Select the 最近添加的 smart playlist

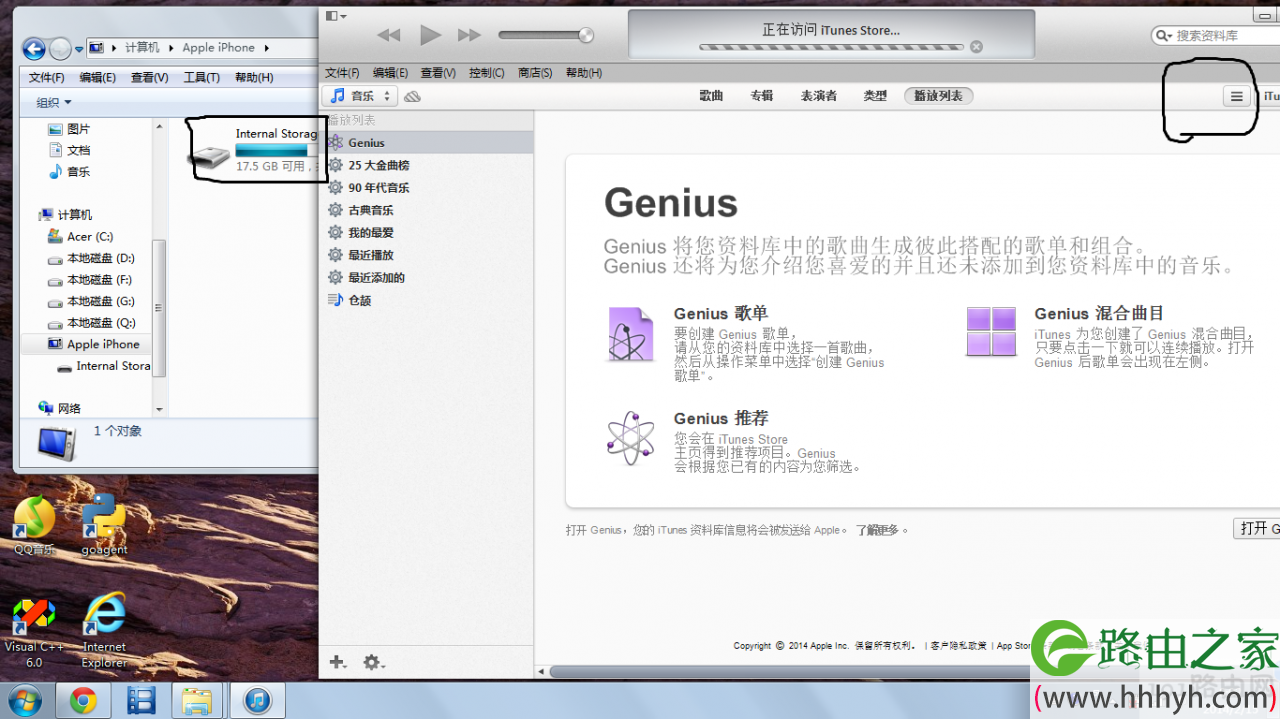[426, 278]
